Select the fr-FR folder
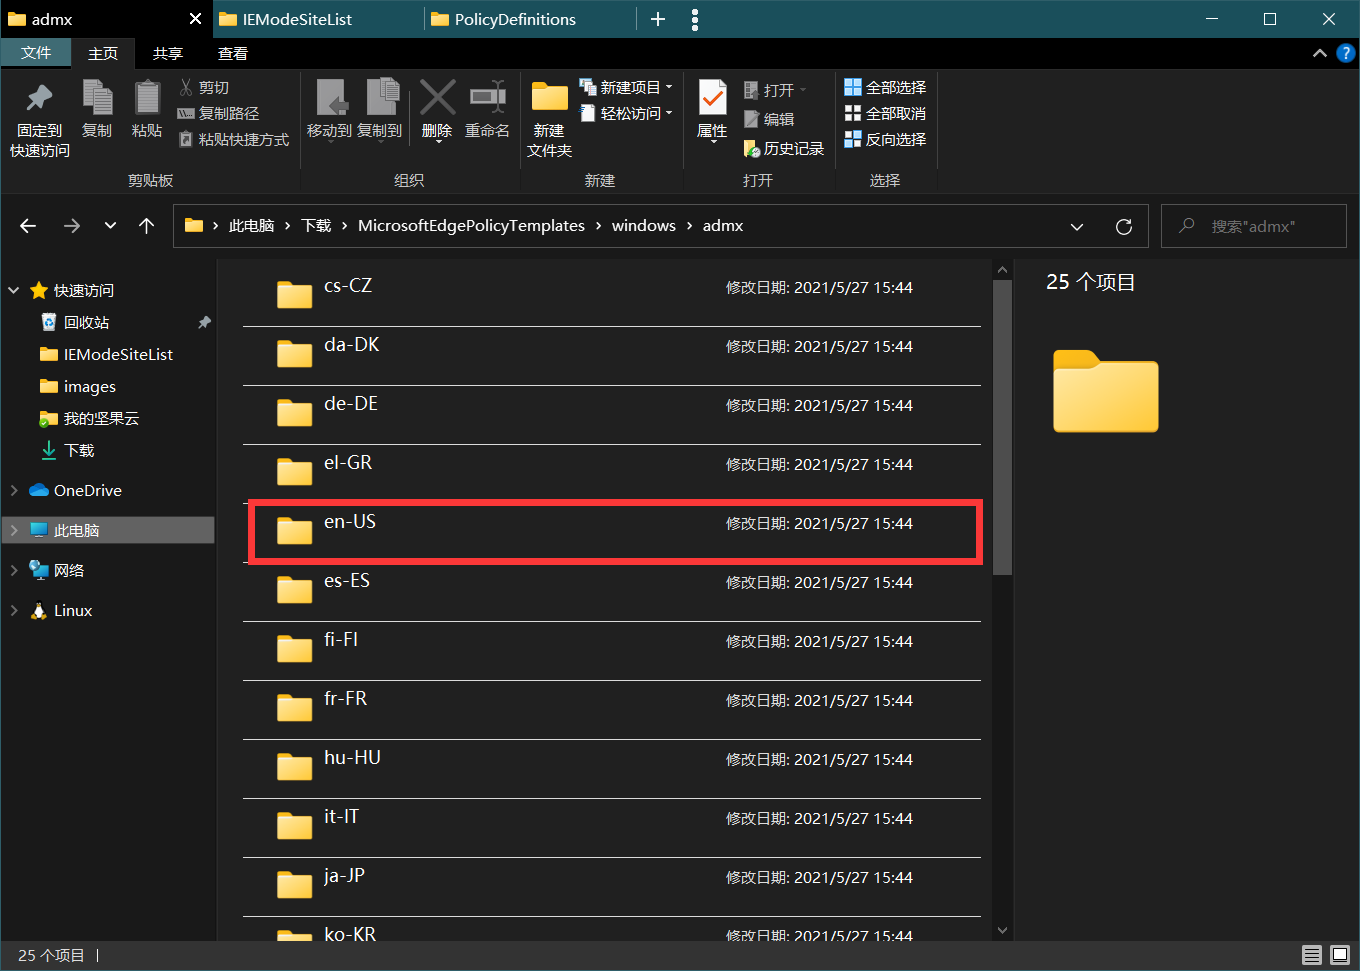 [612, 710]
